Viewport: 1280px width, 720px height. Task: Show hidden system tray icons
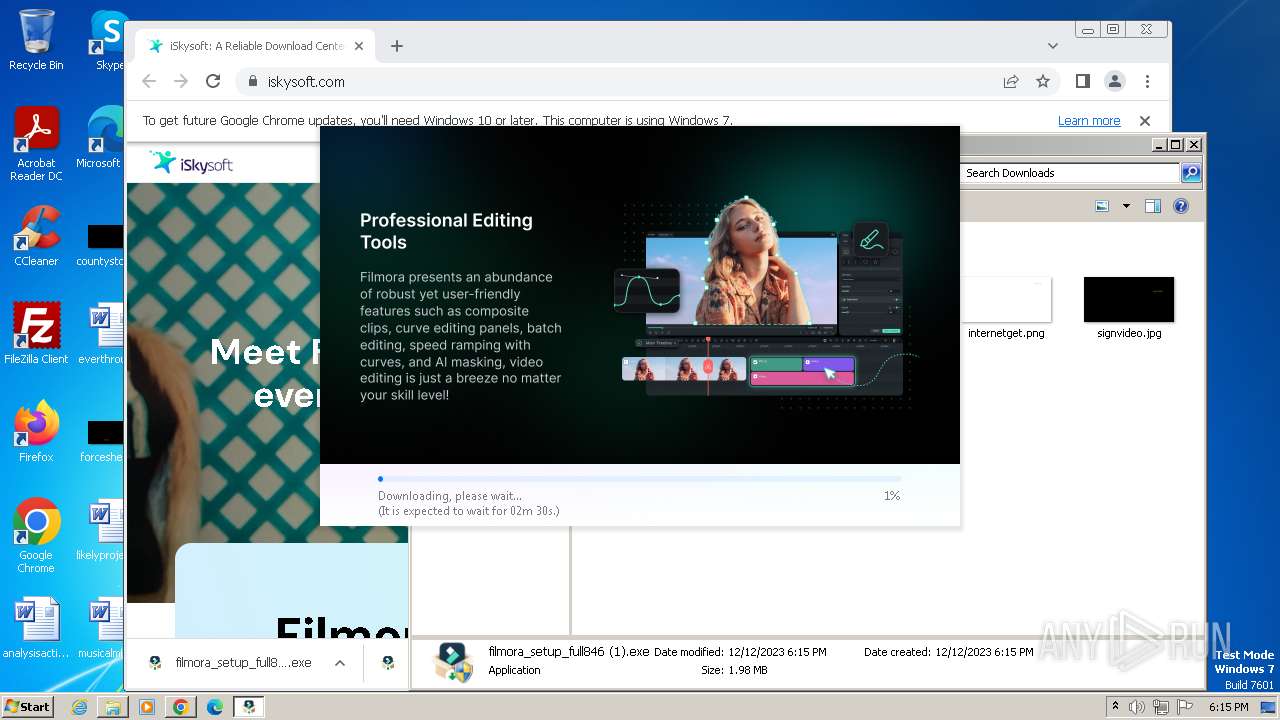(x=1116, y=707)
